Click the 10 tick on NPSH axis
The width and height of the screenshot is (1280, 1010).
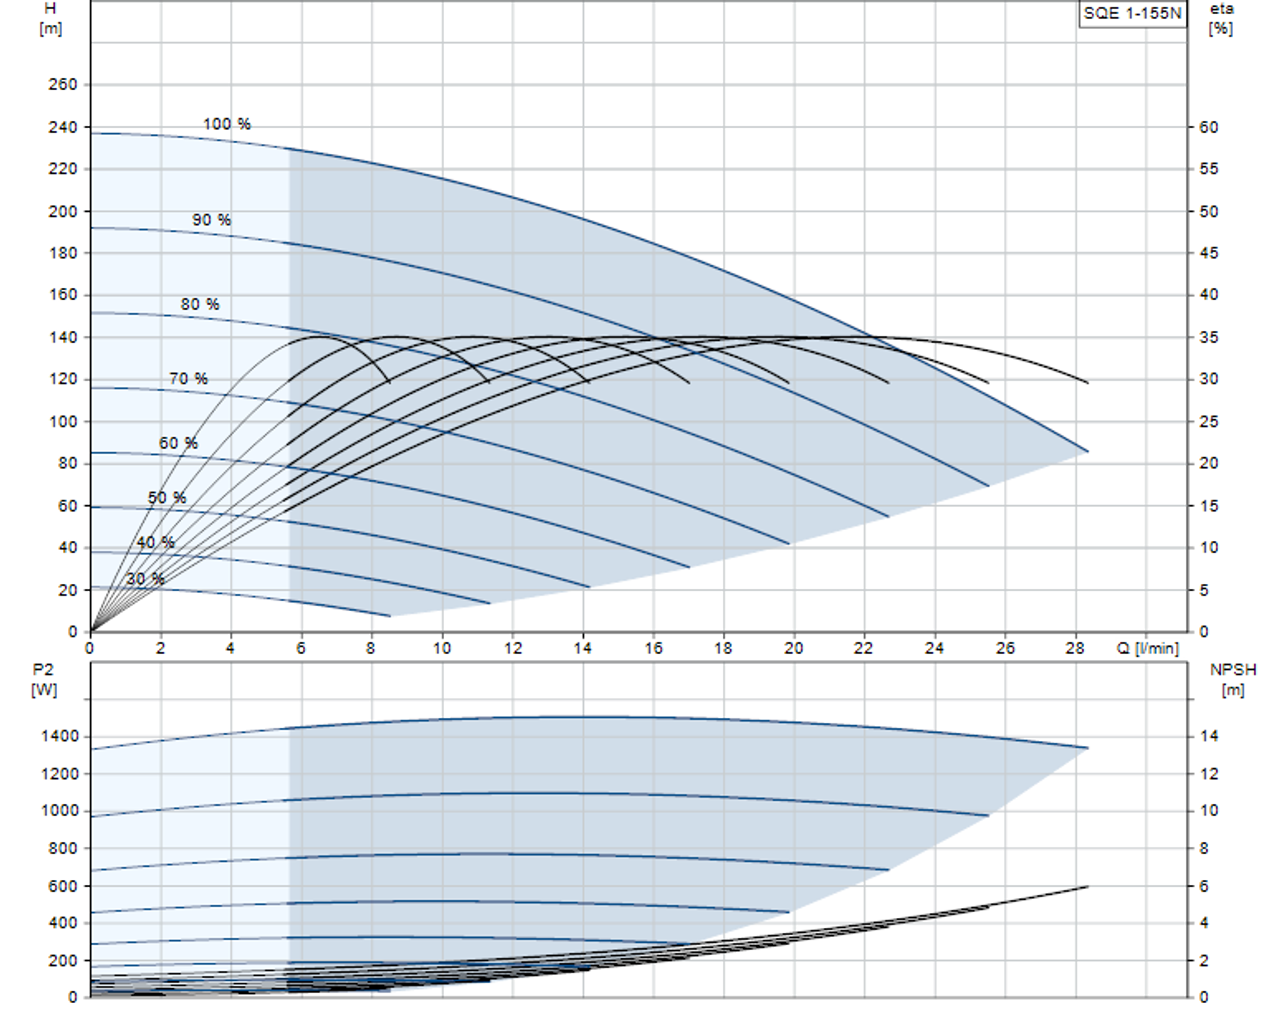tap(1209, 811)
